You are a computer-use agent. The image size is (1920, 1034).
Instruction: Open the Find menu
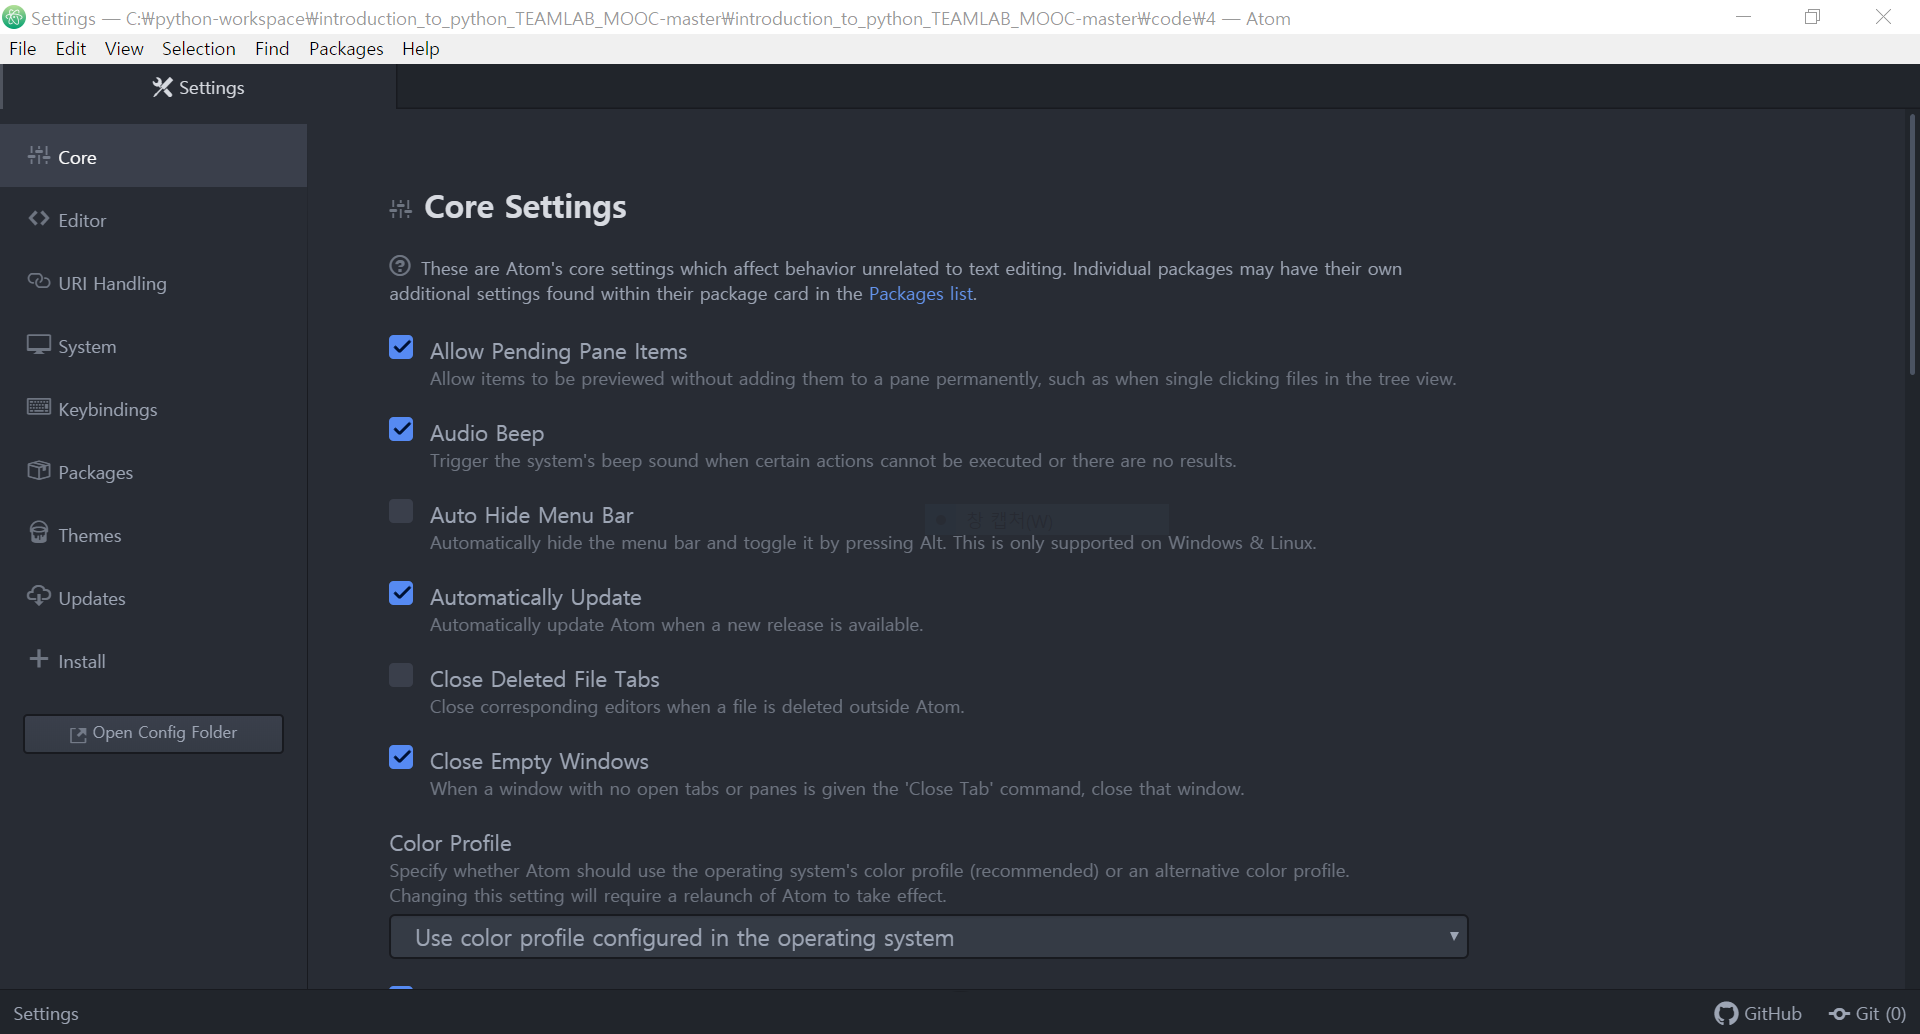pos(272,48)
